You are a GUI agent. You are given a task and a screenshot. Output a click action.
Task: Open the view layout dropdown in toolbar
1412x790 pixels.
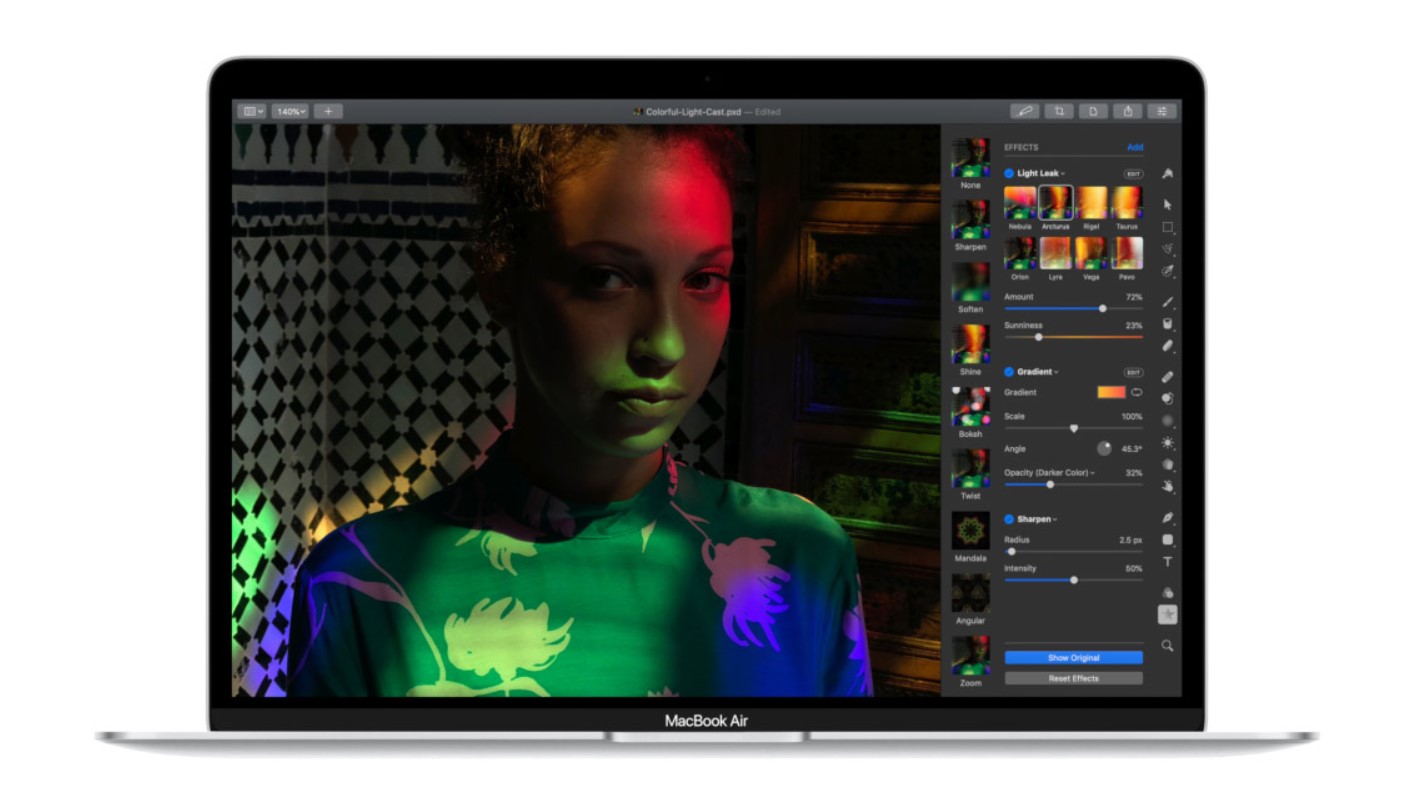pyautogui.click(x=252, y=111)
